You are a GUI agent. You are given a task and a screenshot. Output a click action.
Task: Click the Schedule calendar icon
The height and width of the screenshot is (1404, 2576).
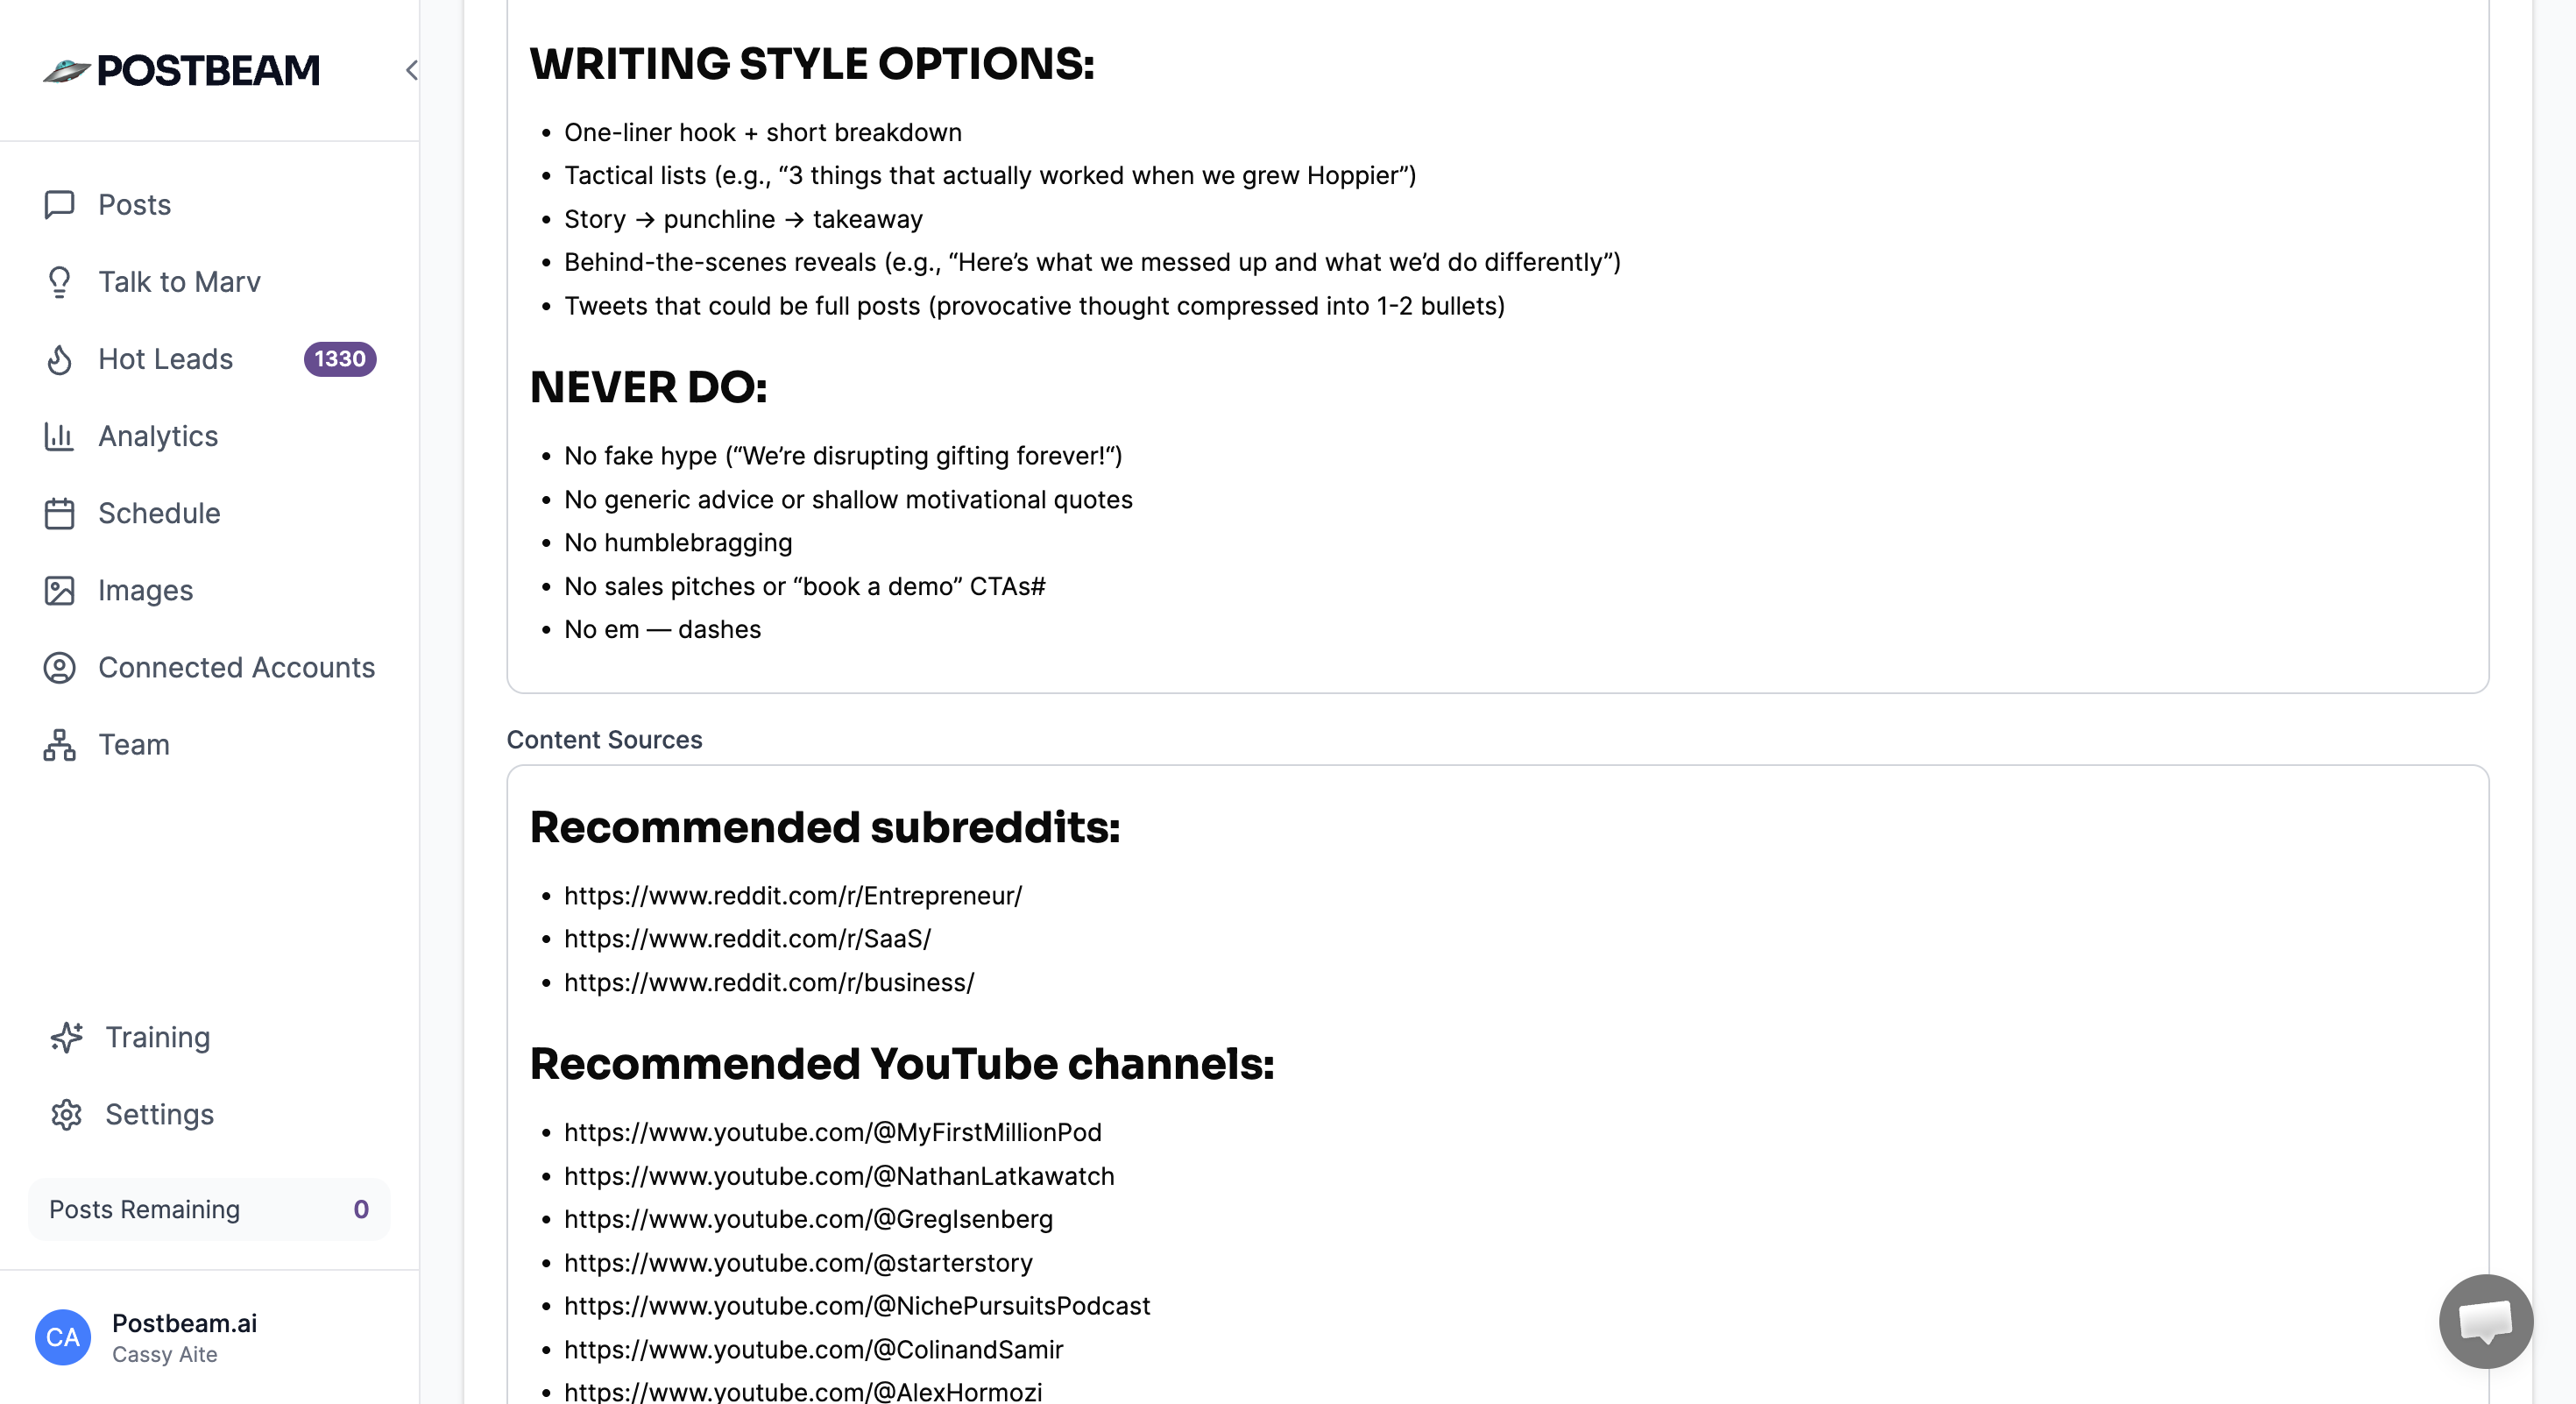pos(59,513)
